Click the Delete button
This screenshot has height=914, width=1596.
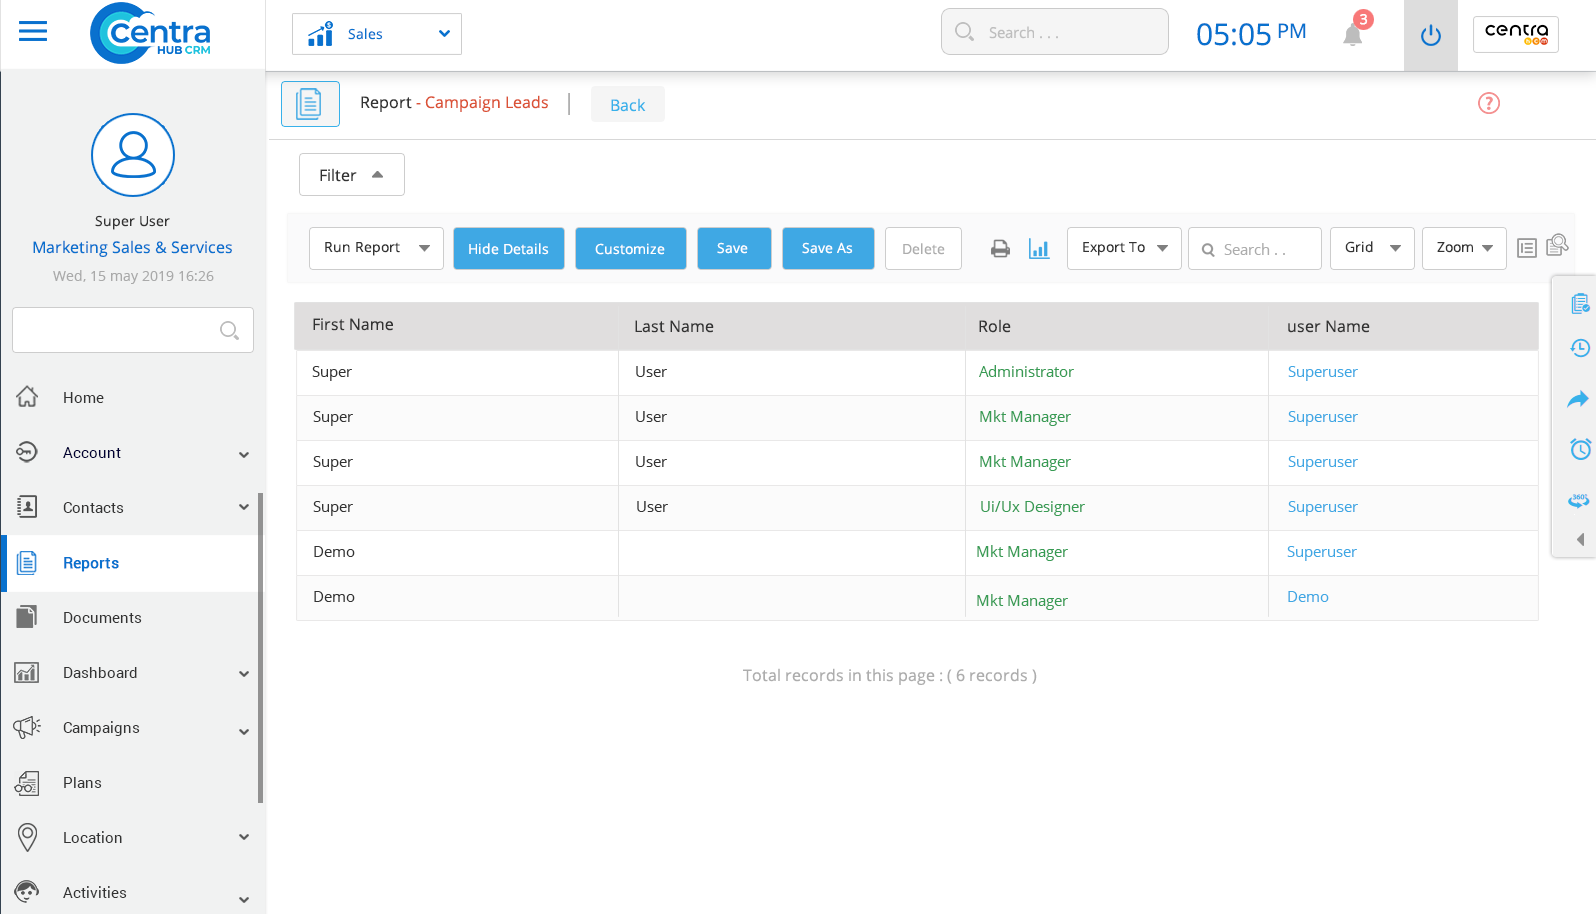[923, 248]
